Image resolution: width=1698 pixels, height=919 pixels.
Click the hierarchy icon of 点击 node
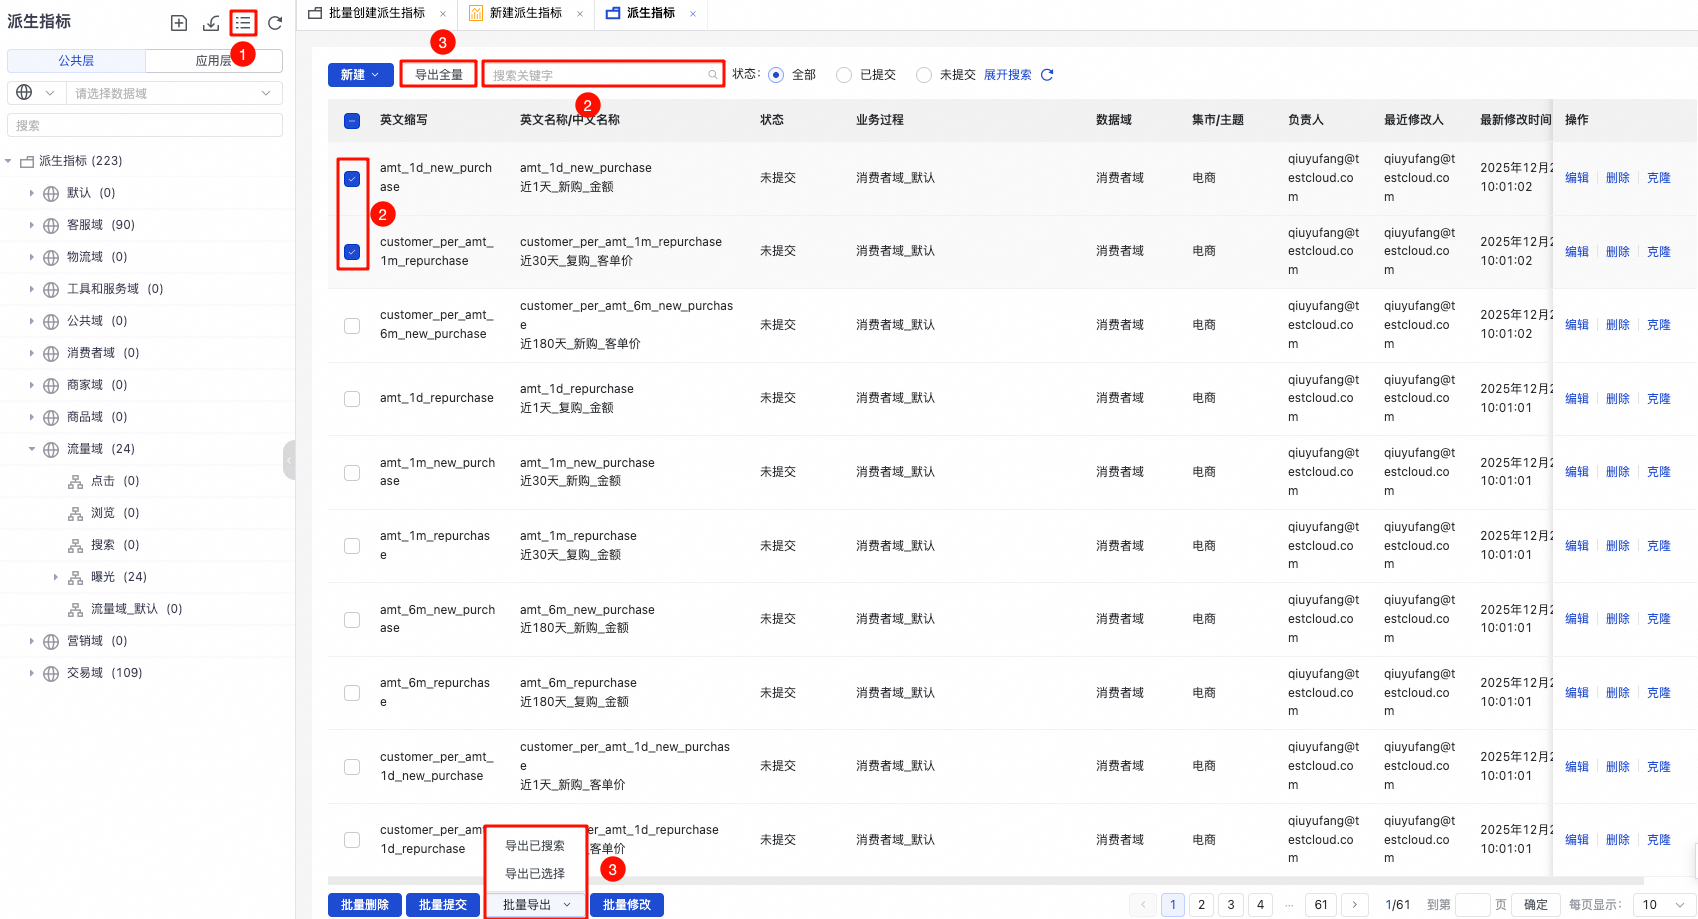pyautogui.click(x=75, y=482)
